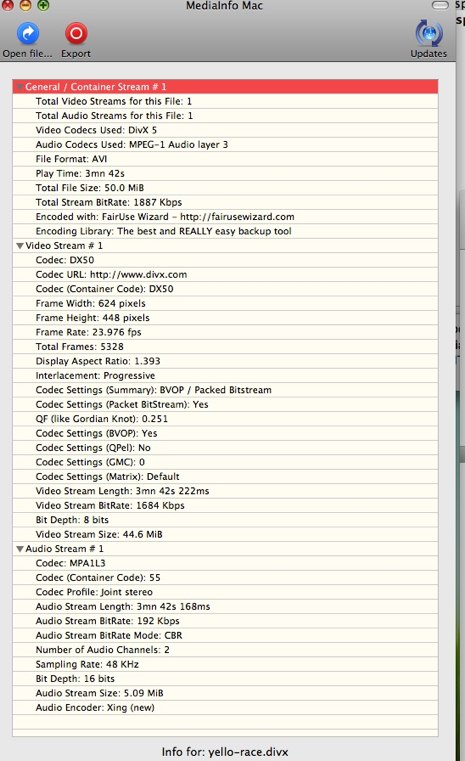
Task: Click the Open file toolbar icon
Action: click(28, 33)
